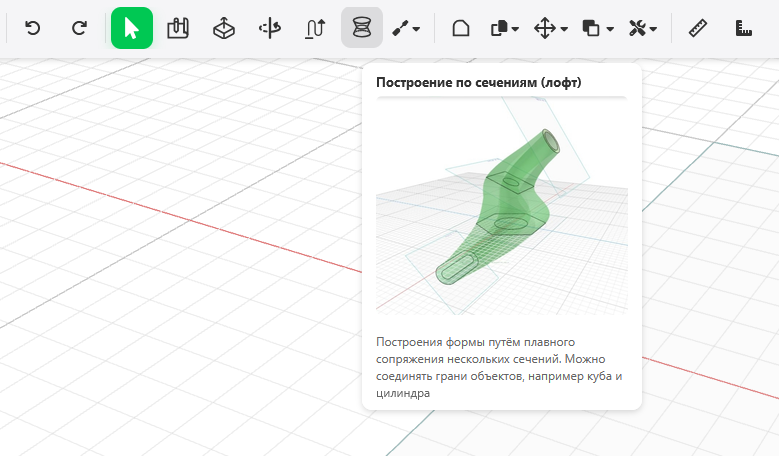Choose the Extrude tool
This screenshot has height=456, width=779.
pos(224,28)
